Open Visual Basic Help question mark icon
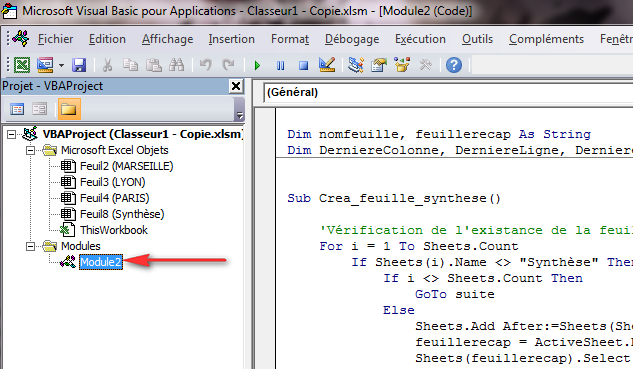This screenshot has height=369, width=633. click(454, 65)
